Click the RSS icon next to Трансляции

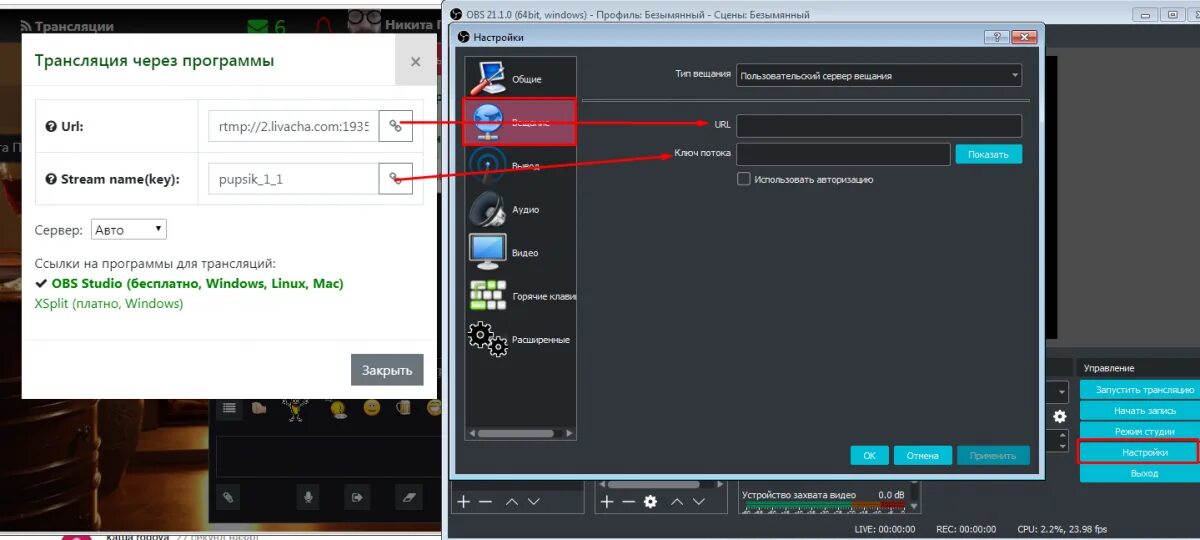click(27, 27)
